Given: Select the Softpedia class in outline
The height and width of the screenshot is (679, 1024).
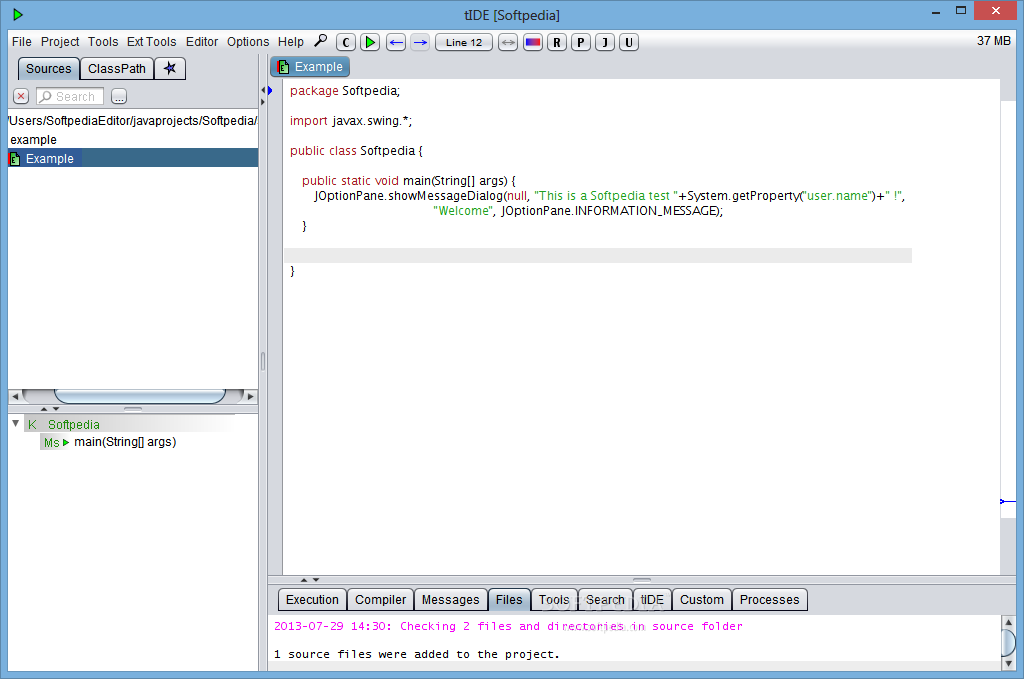Looking at the screenshot, I should pos(74,424).
